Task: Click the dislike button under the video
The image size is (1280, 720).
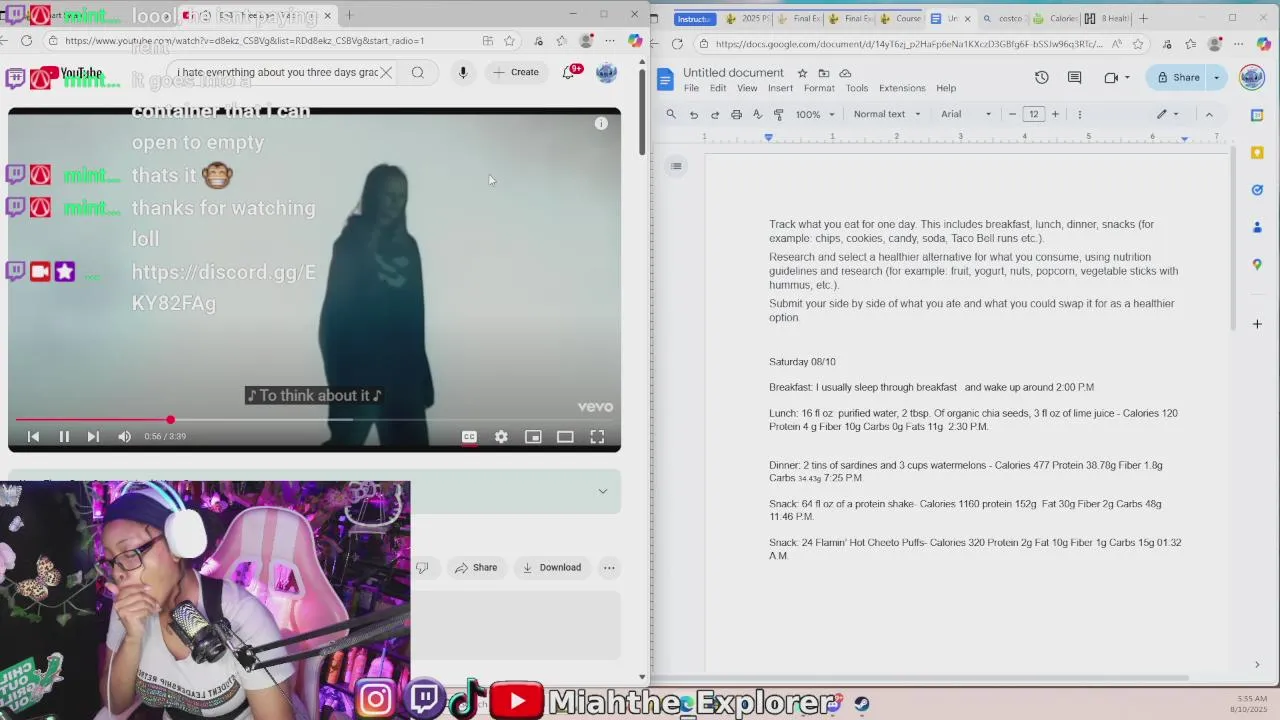Action: click(422, 568)
